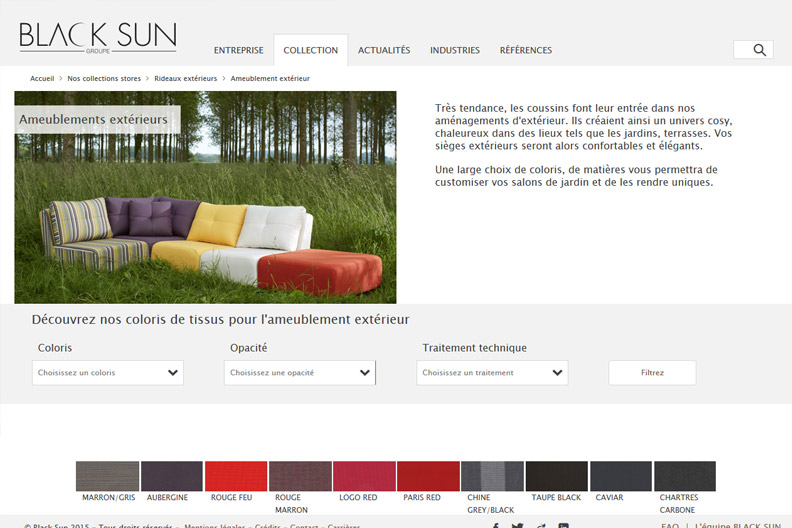Pick the Rouge Feu fabric swatch
792x528 pixels.
point(236,476)
